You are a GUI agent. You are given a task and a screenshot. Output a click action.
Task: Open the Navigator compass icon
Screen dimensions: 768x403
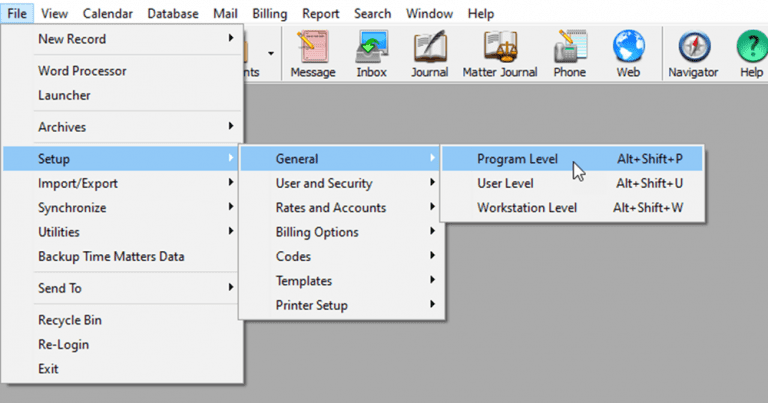point(693,53)
